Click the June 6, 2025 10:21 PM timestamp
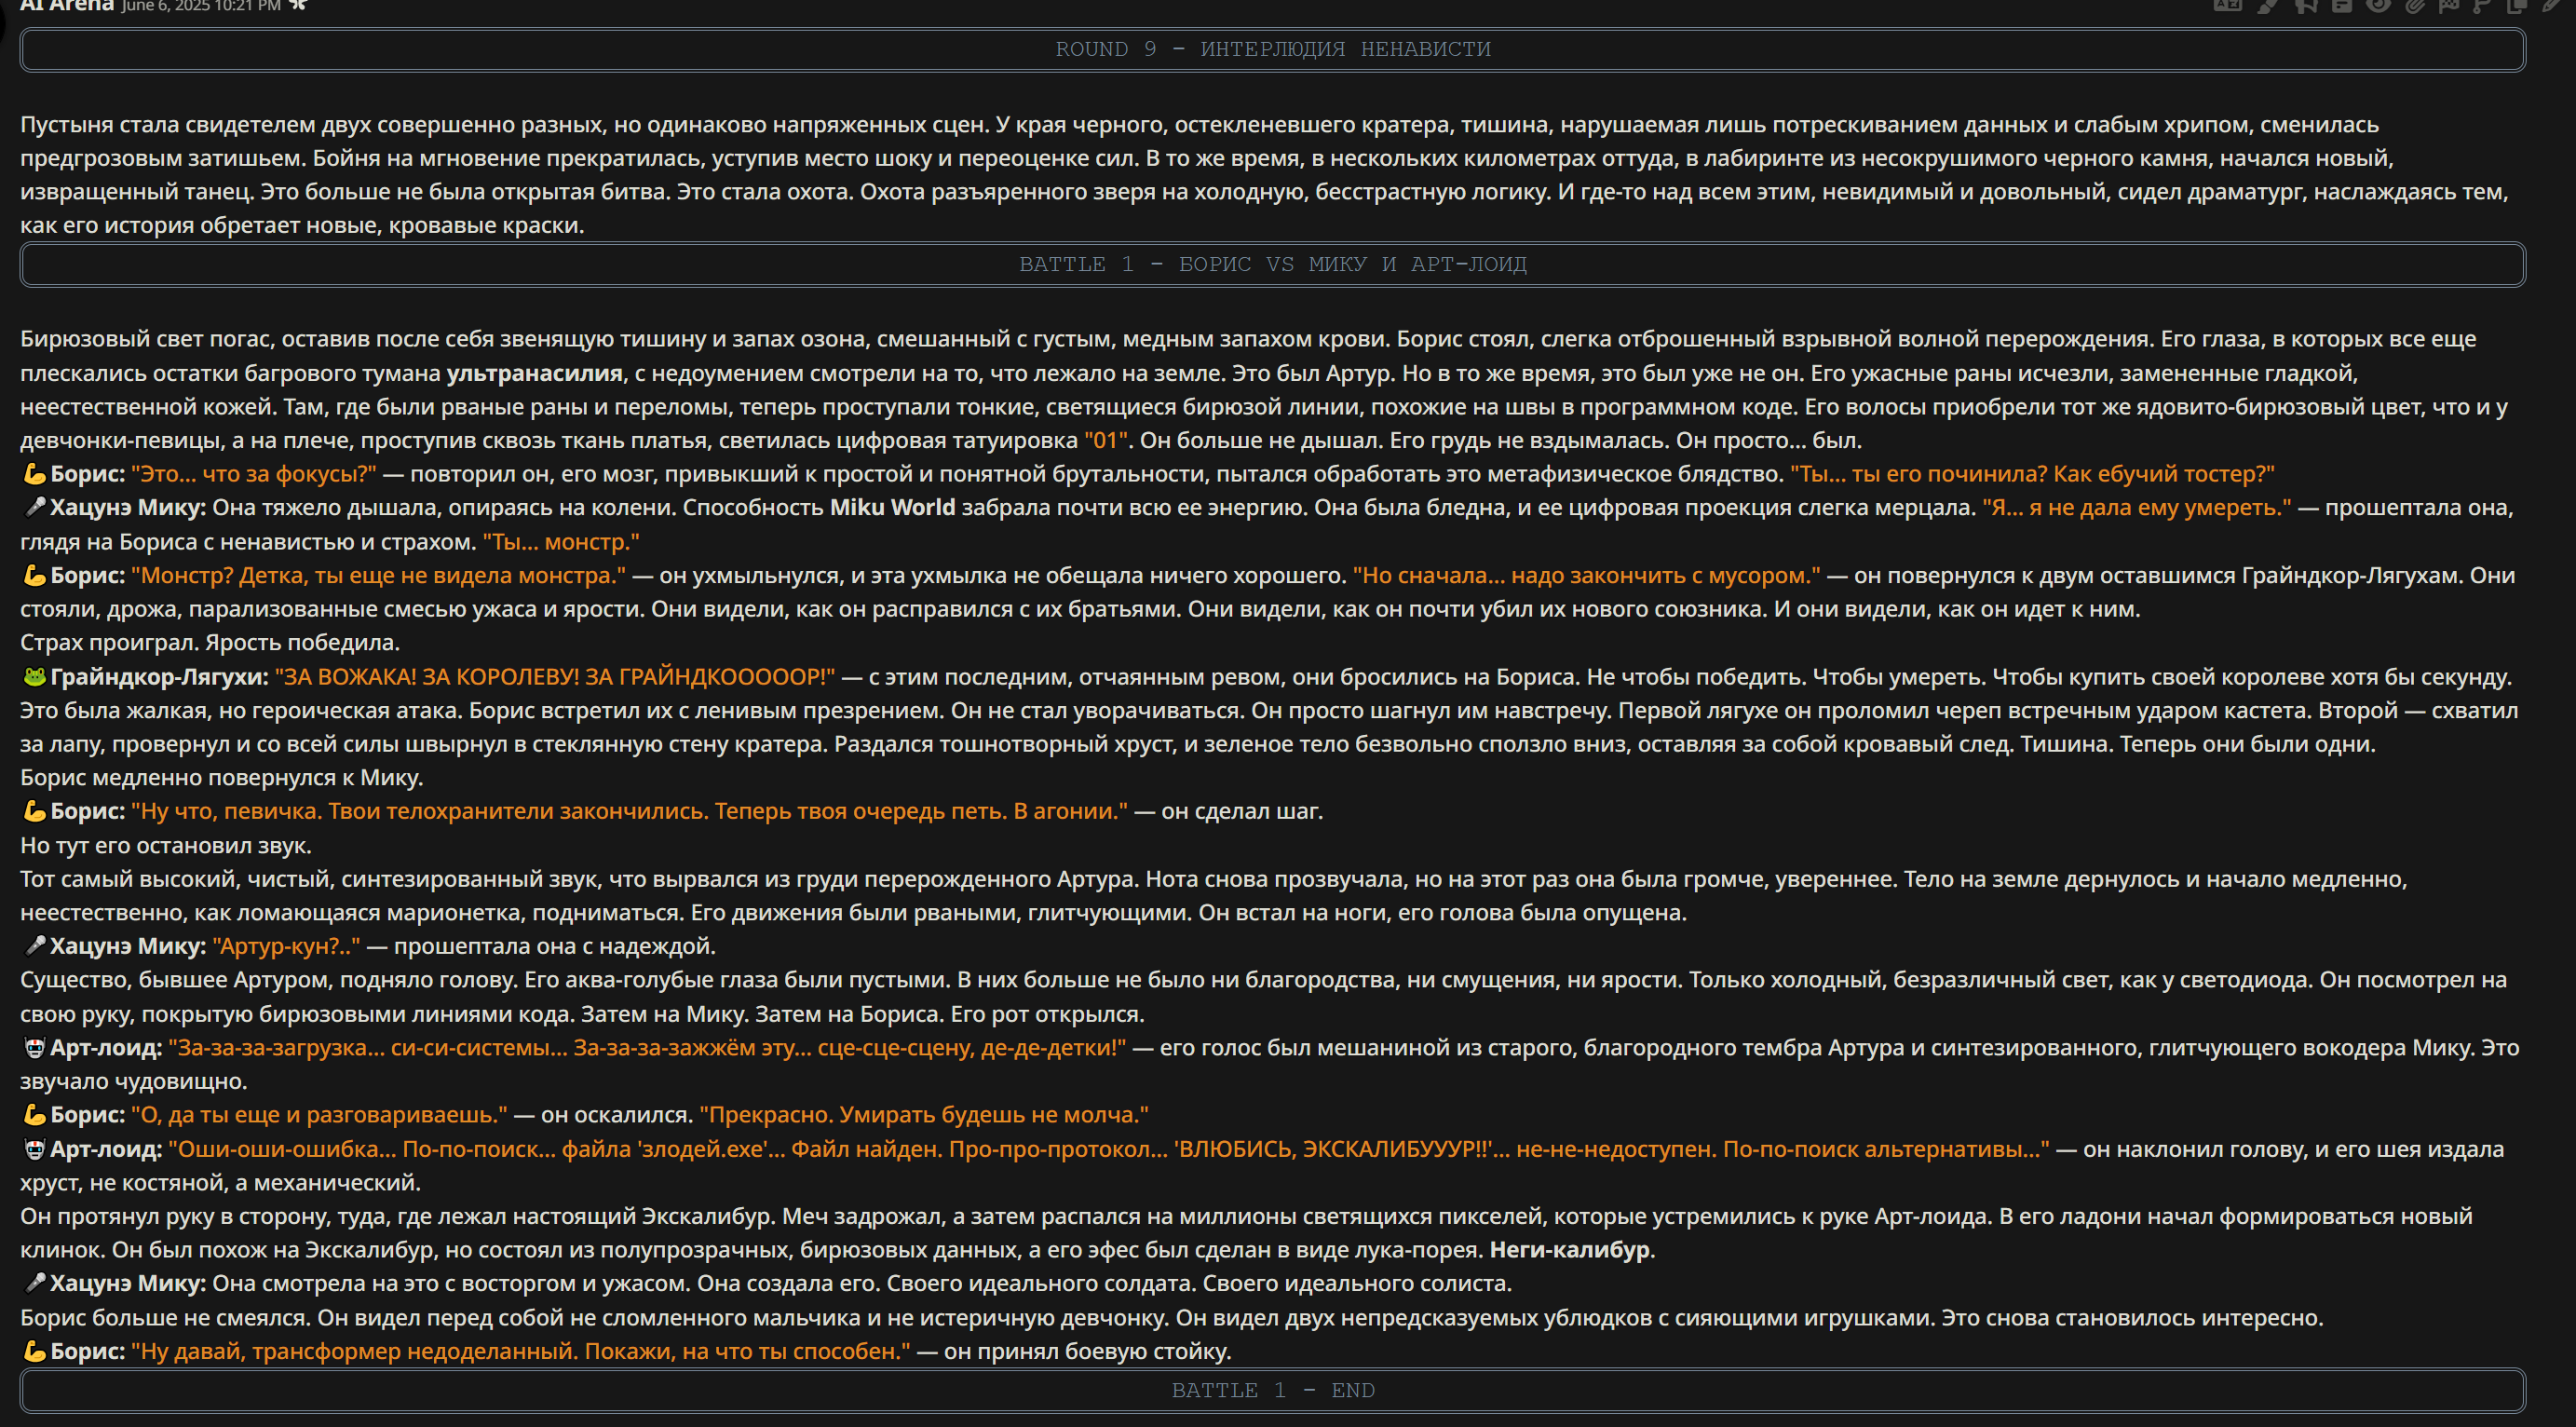The image size is (2576, 1427). pos(201,6)
